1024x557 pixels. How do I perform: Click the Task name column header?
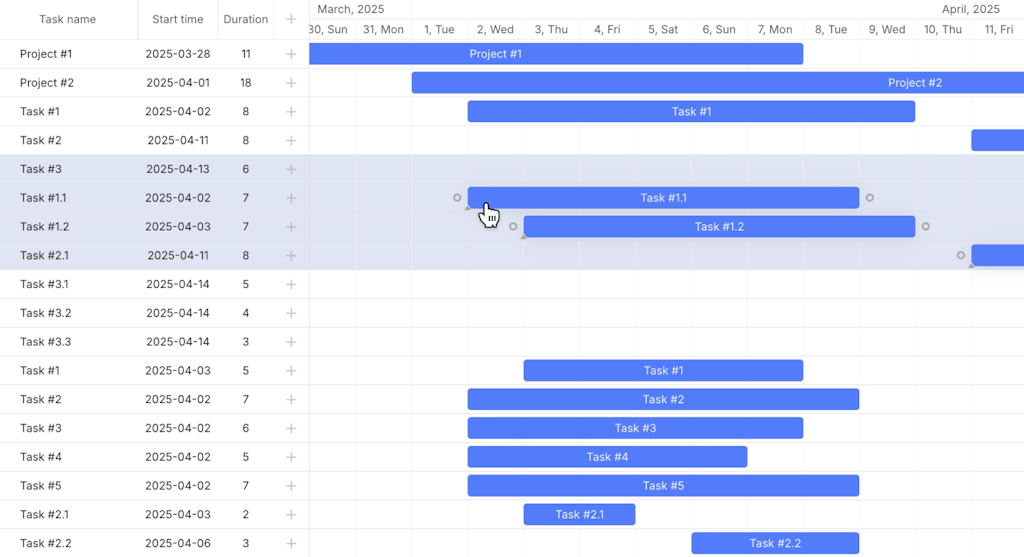67,20
